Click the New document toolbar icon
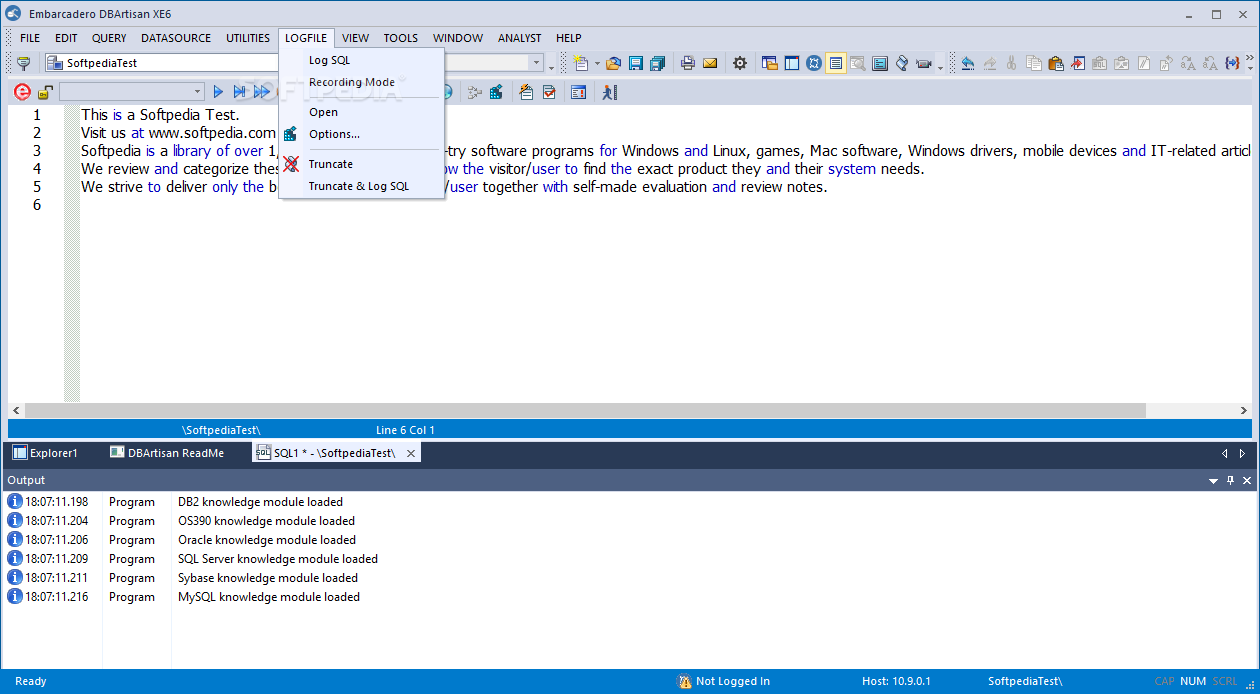1260x694 pixels. (580, 63)
